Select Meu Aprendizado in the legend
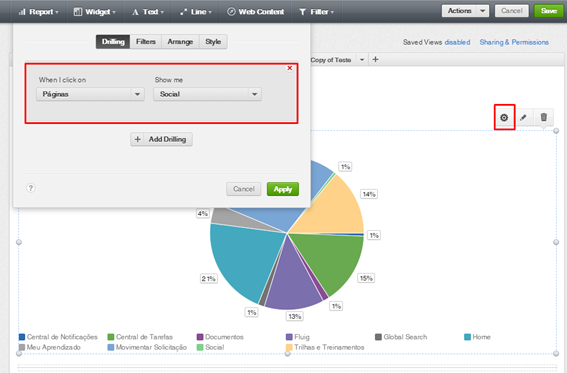This screenshot has height=373, width=567. 50,347
